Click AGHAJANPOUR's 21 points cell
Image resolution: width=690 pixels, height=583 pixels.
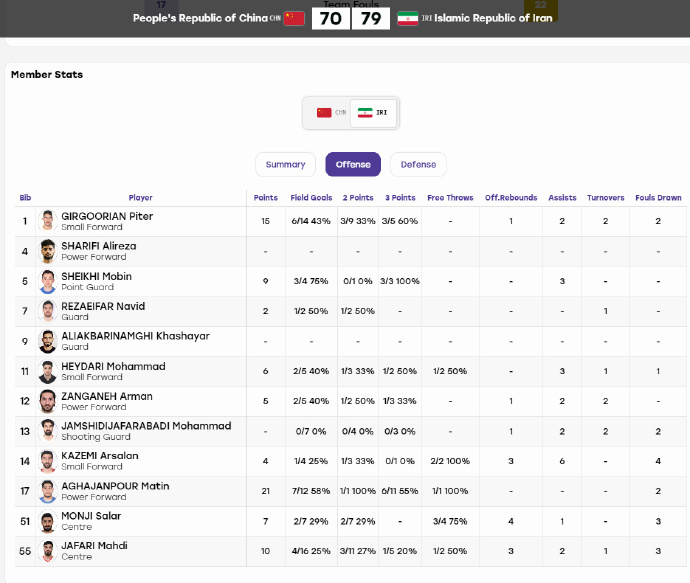pos(265,491)
